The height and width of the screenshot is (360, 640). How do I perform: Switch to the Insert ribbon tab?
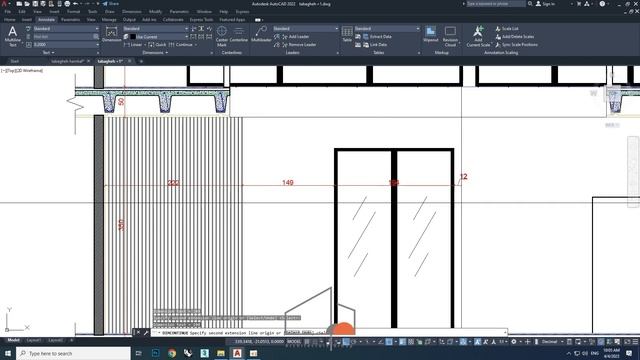click(x=27, y=20)
